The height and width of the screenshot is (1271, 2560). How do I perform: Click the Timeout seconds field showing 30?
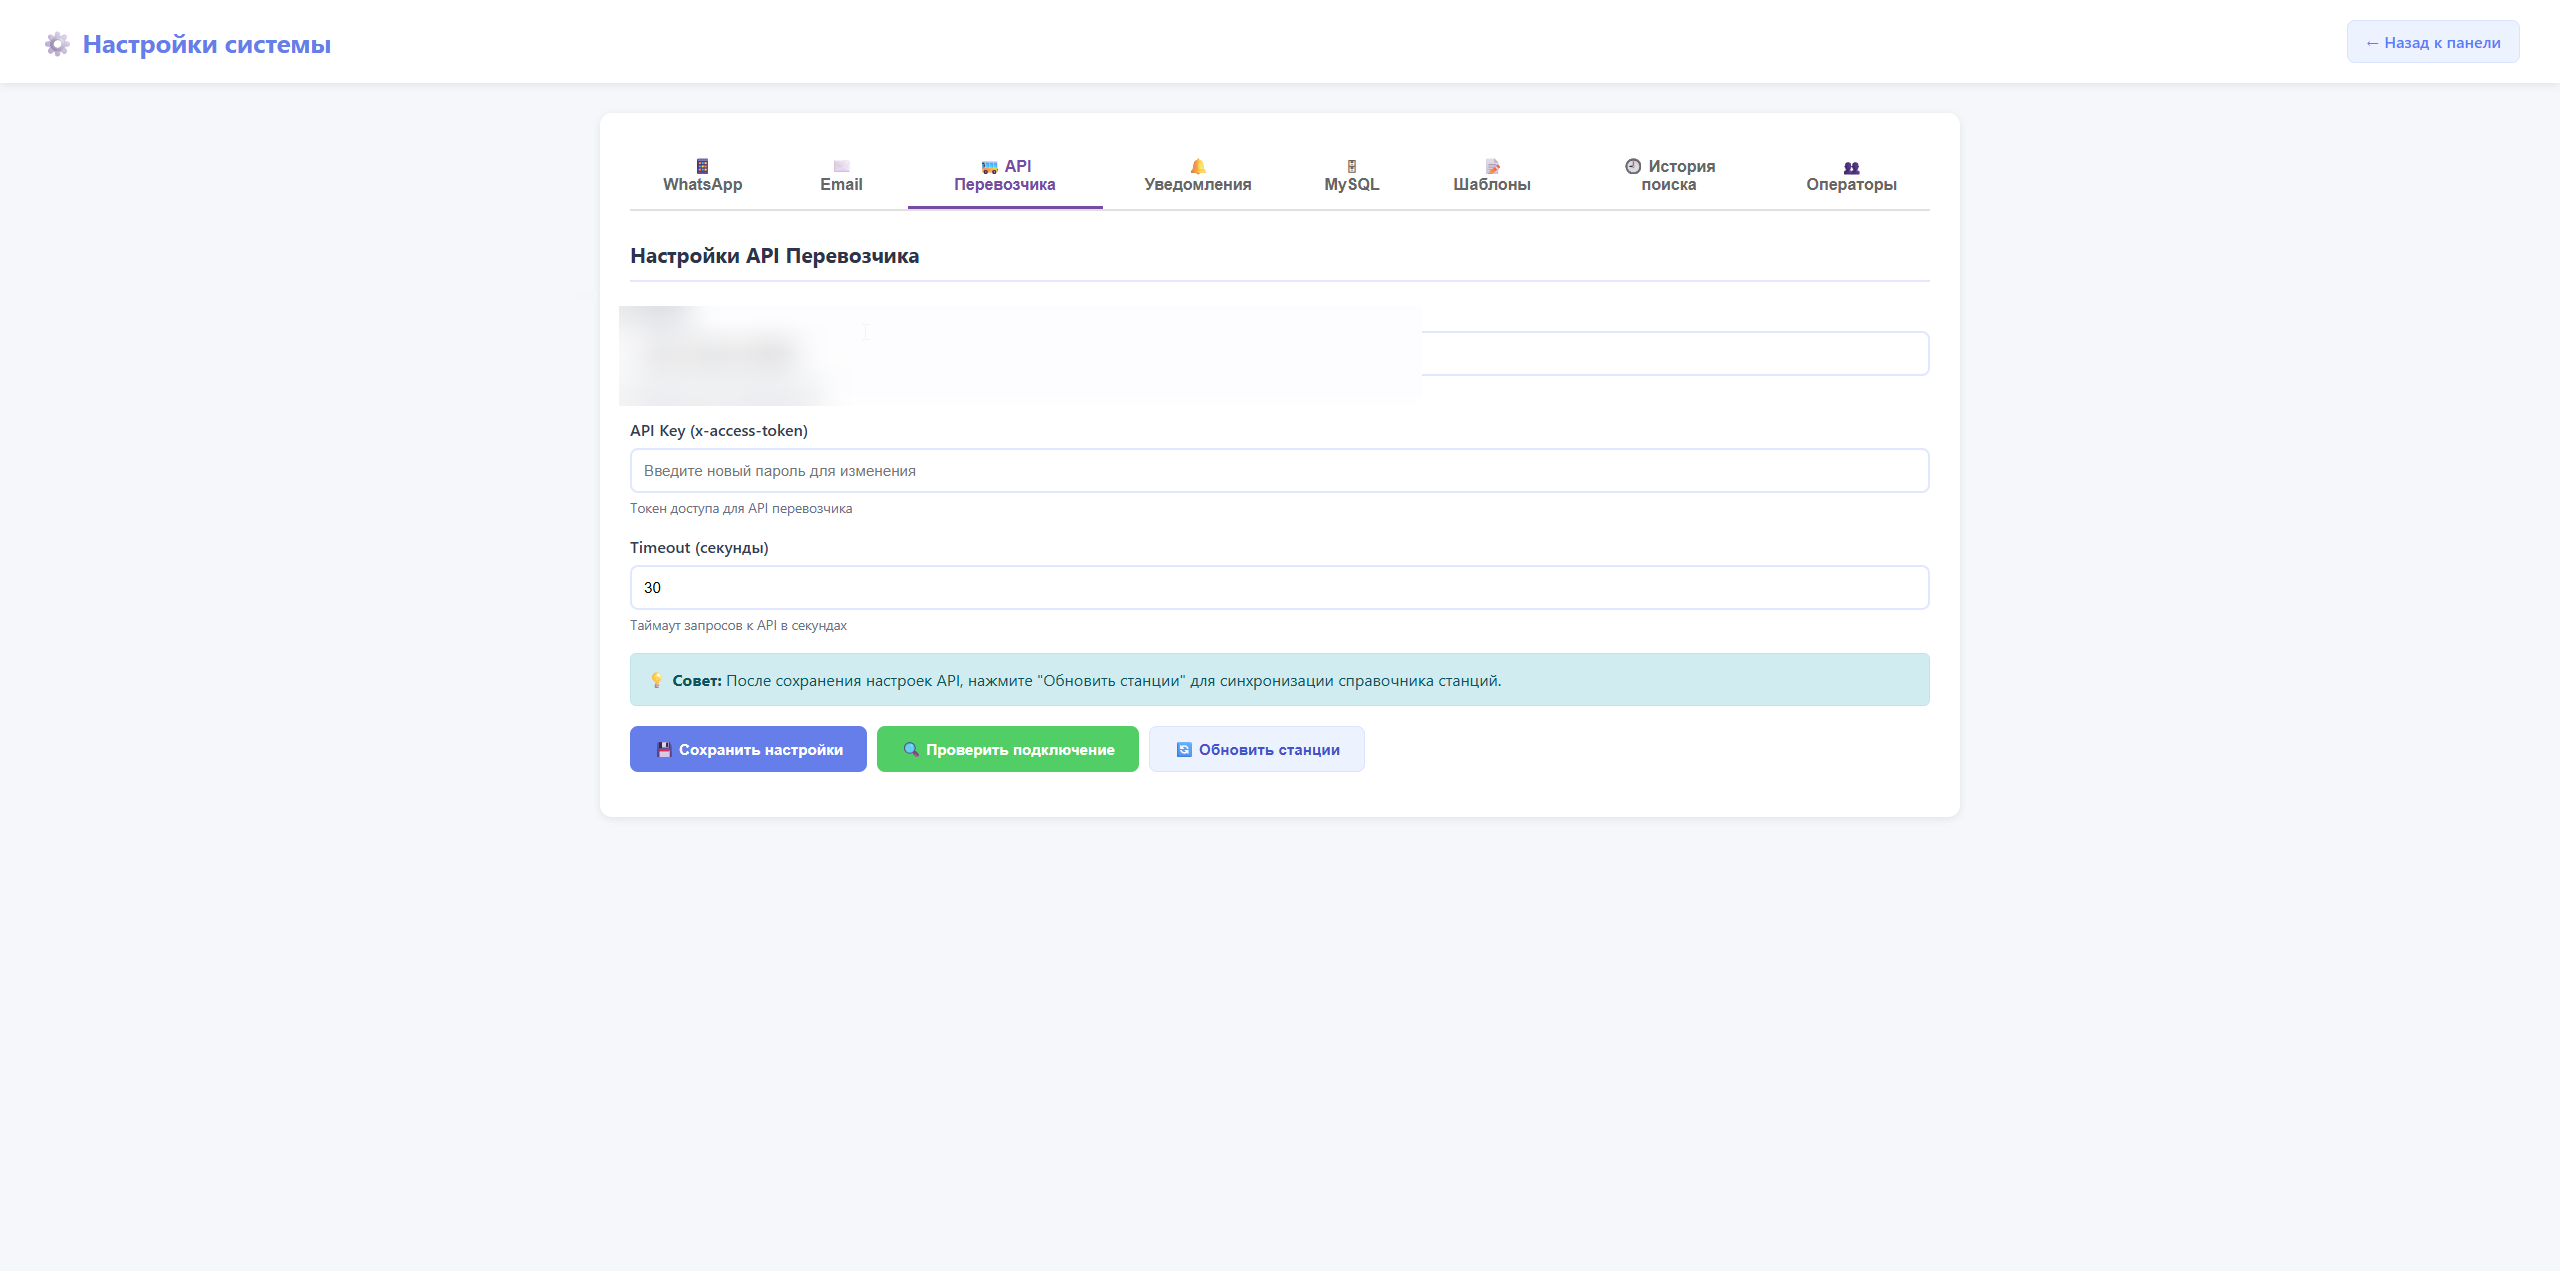(x=1278, y=587)
